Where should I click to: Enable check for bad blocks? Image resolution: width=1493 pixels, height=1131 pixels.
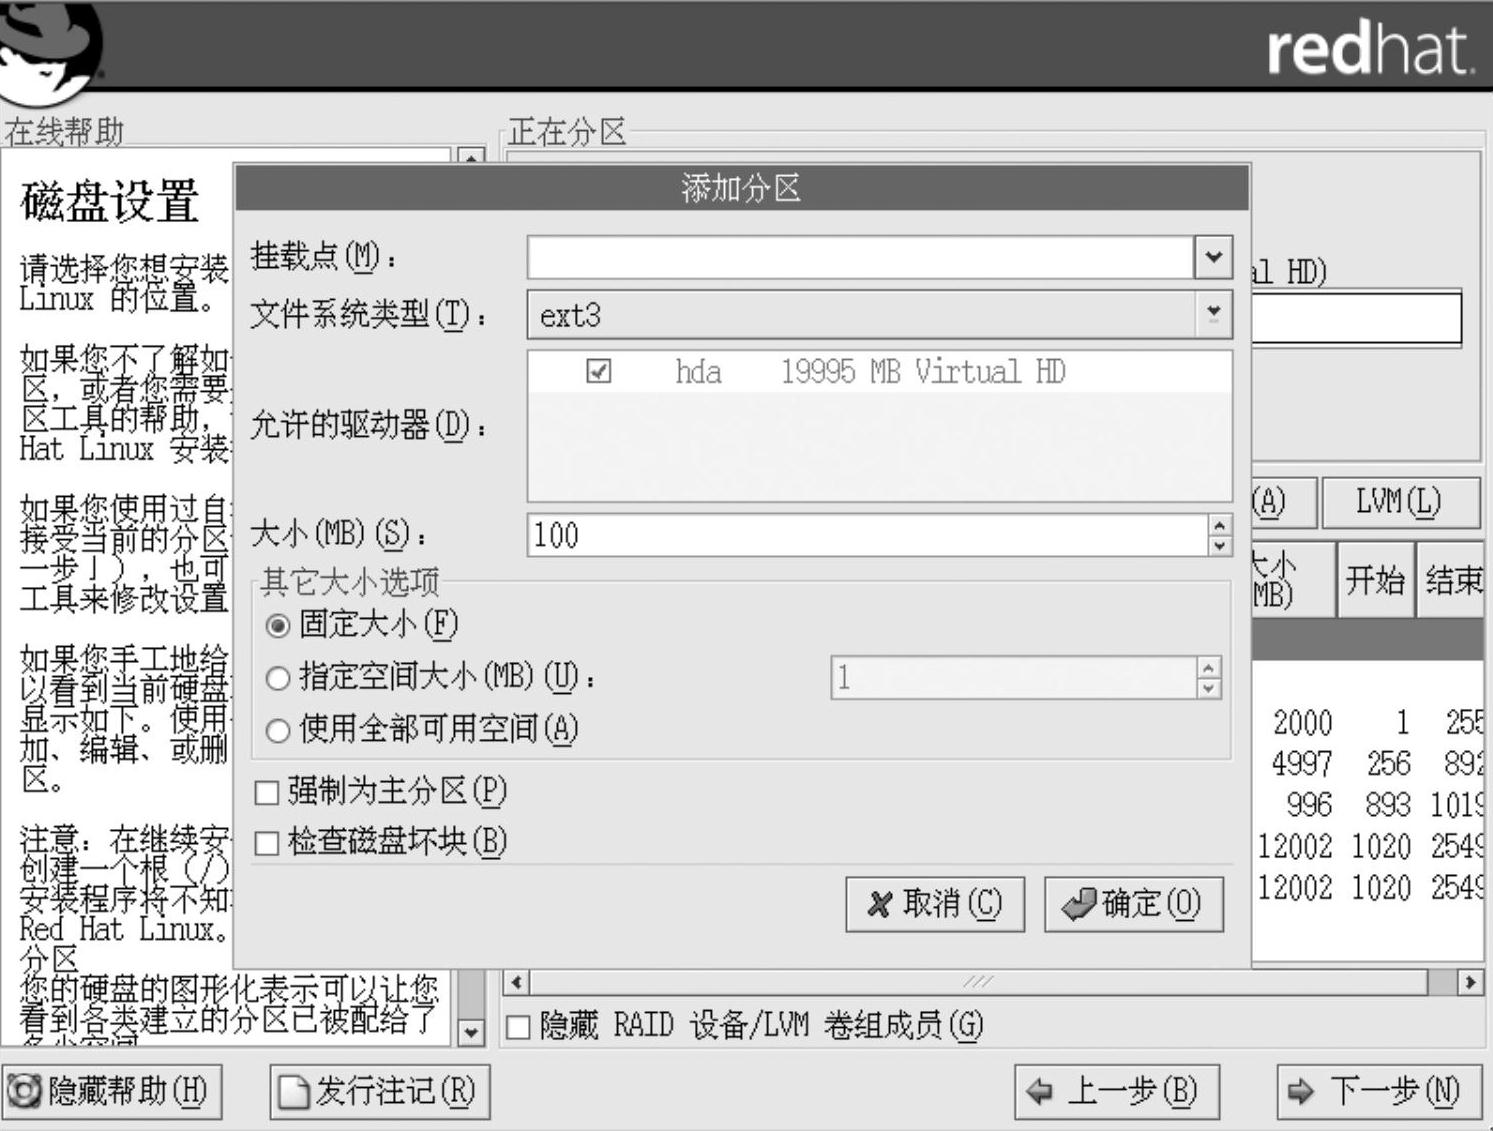coord(267,844)
